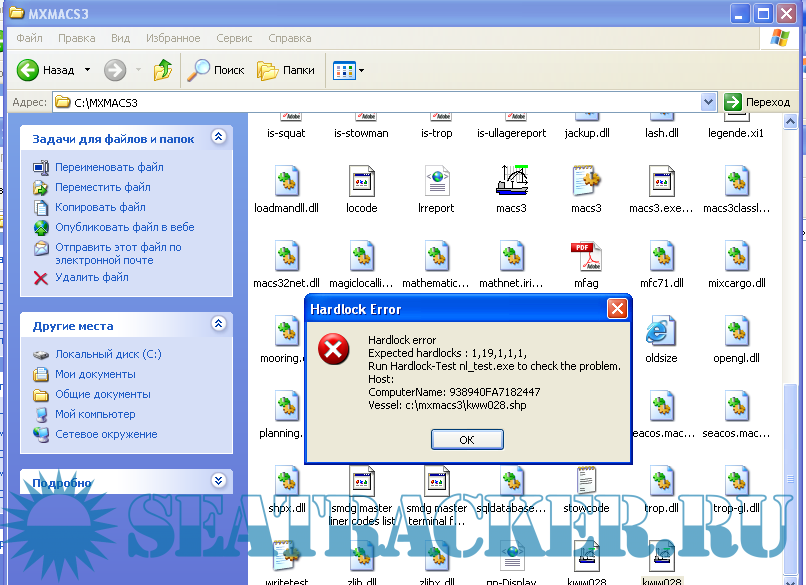
Task: Select the oldsize Internet Explorer icon
Action: pos(660,333)
